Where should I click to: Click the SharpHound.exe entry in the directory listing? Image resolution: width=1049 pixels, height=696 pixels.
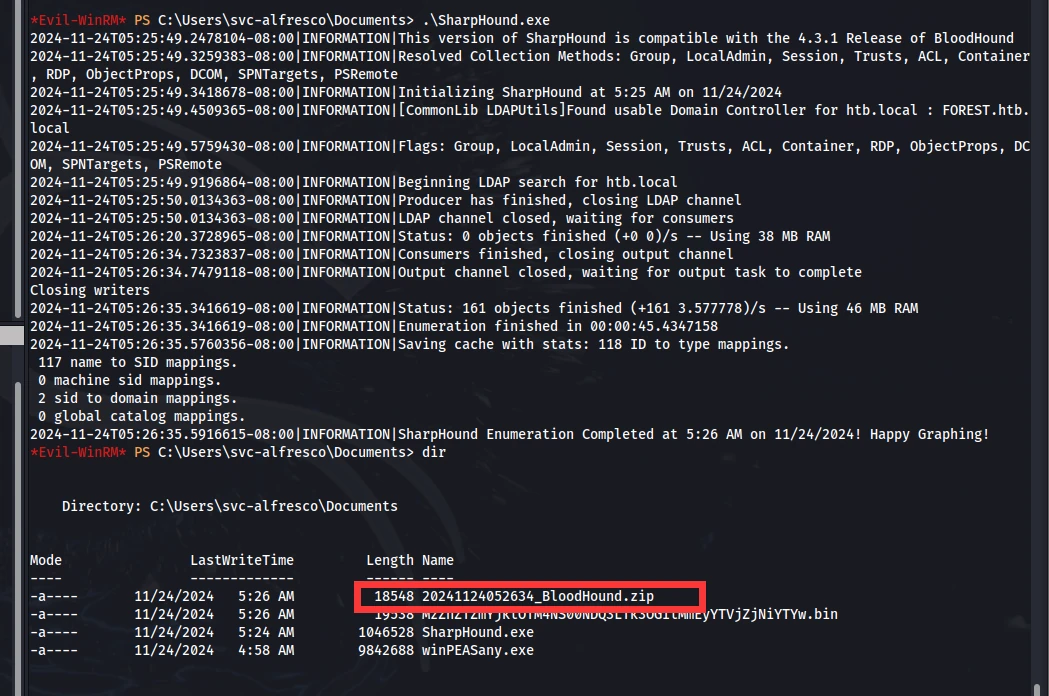[x=478, y=632]
